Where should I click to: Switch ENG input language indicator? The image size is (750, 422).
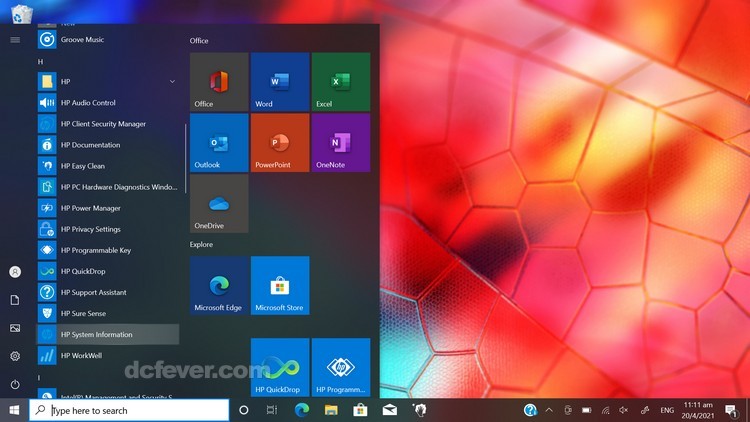(x=667, y=410)
